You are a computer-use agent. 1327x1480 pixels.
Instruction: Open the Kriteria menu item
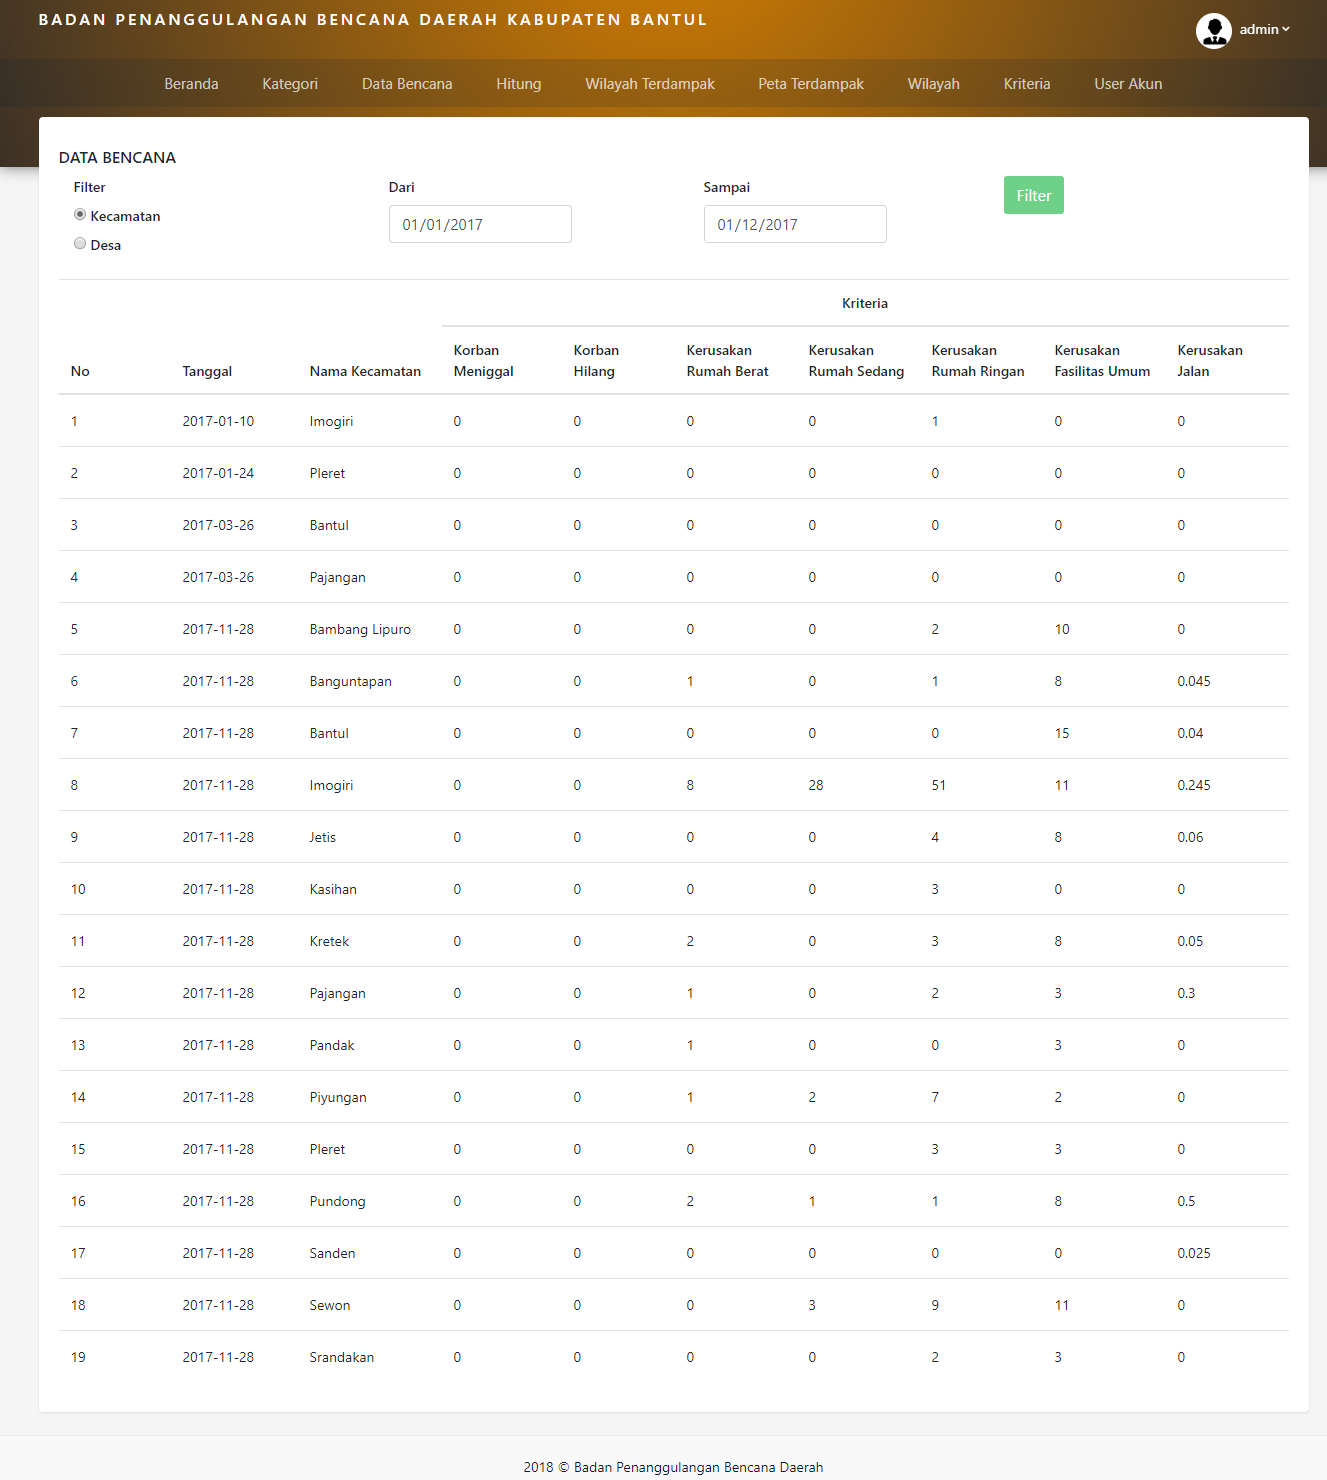coord(1027,84)
